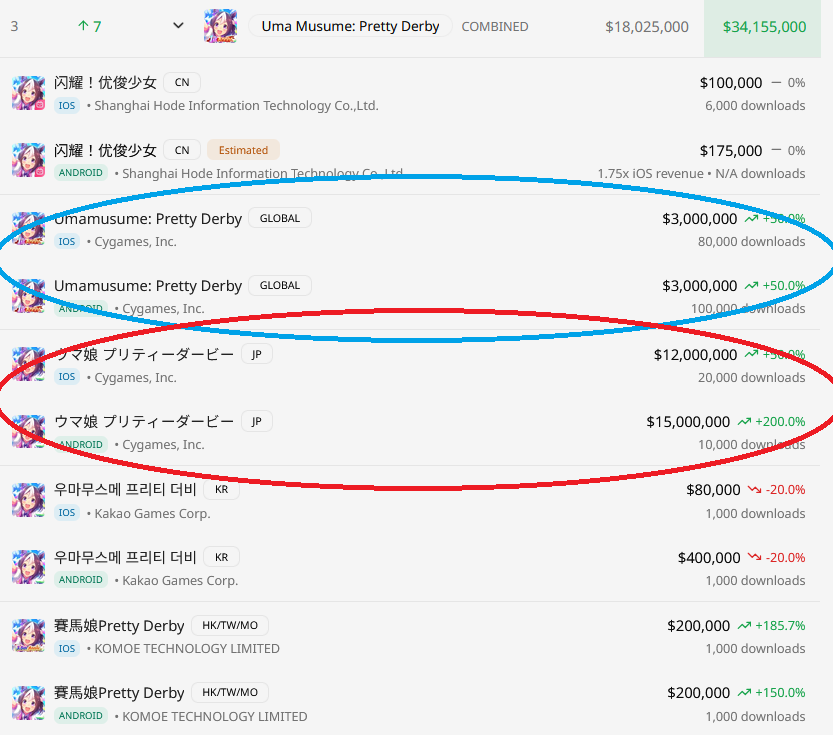833x735 pixels.
Task: Click the HK/TW/MO tag on the iOS row
Action: tap(230, 625)
